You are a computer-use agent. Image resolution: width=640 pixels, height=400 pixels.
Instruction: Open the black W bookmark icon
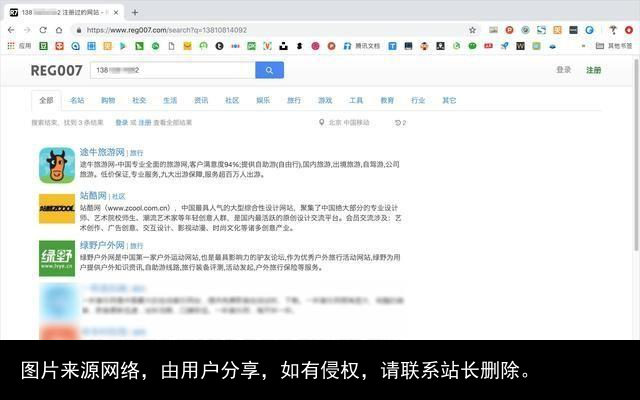point(520,46)
